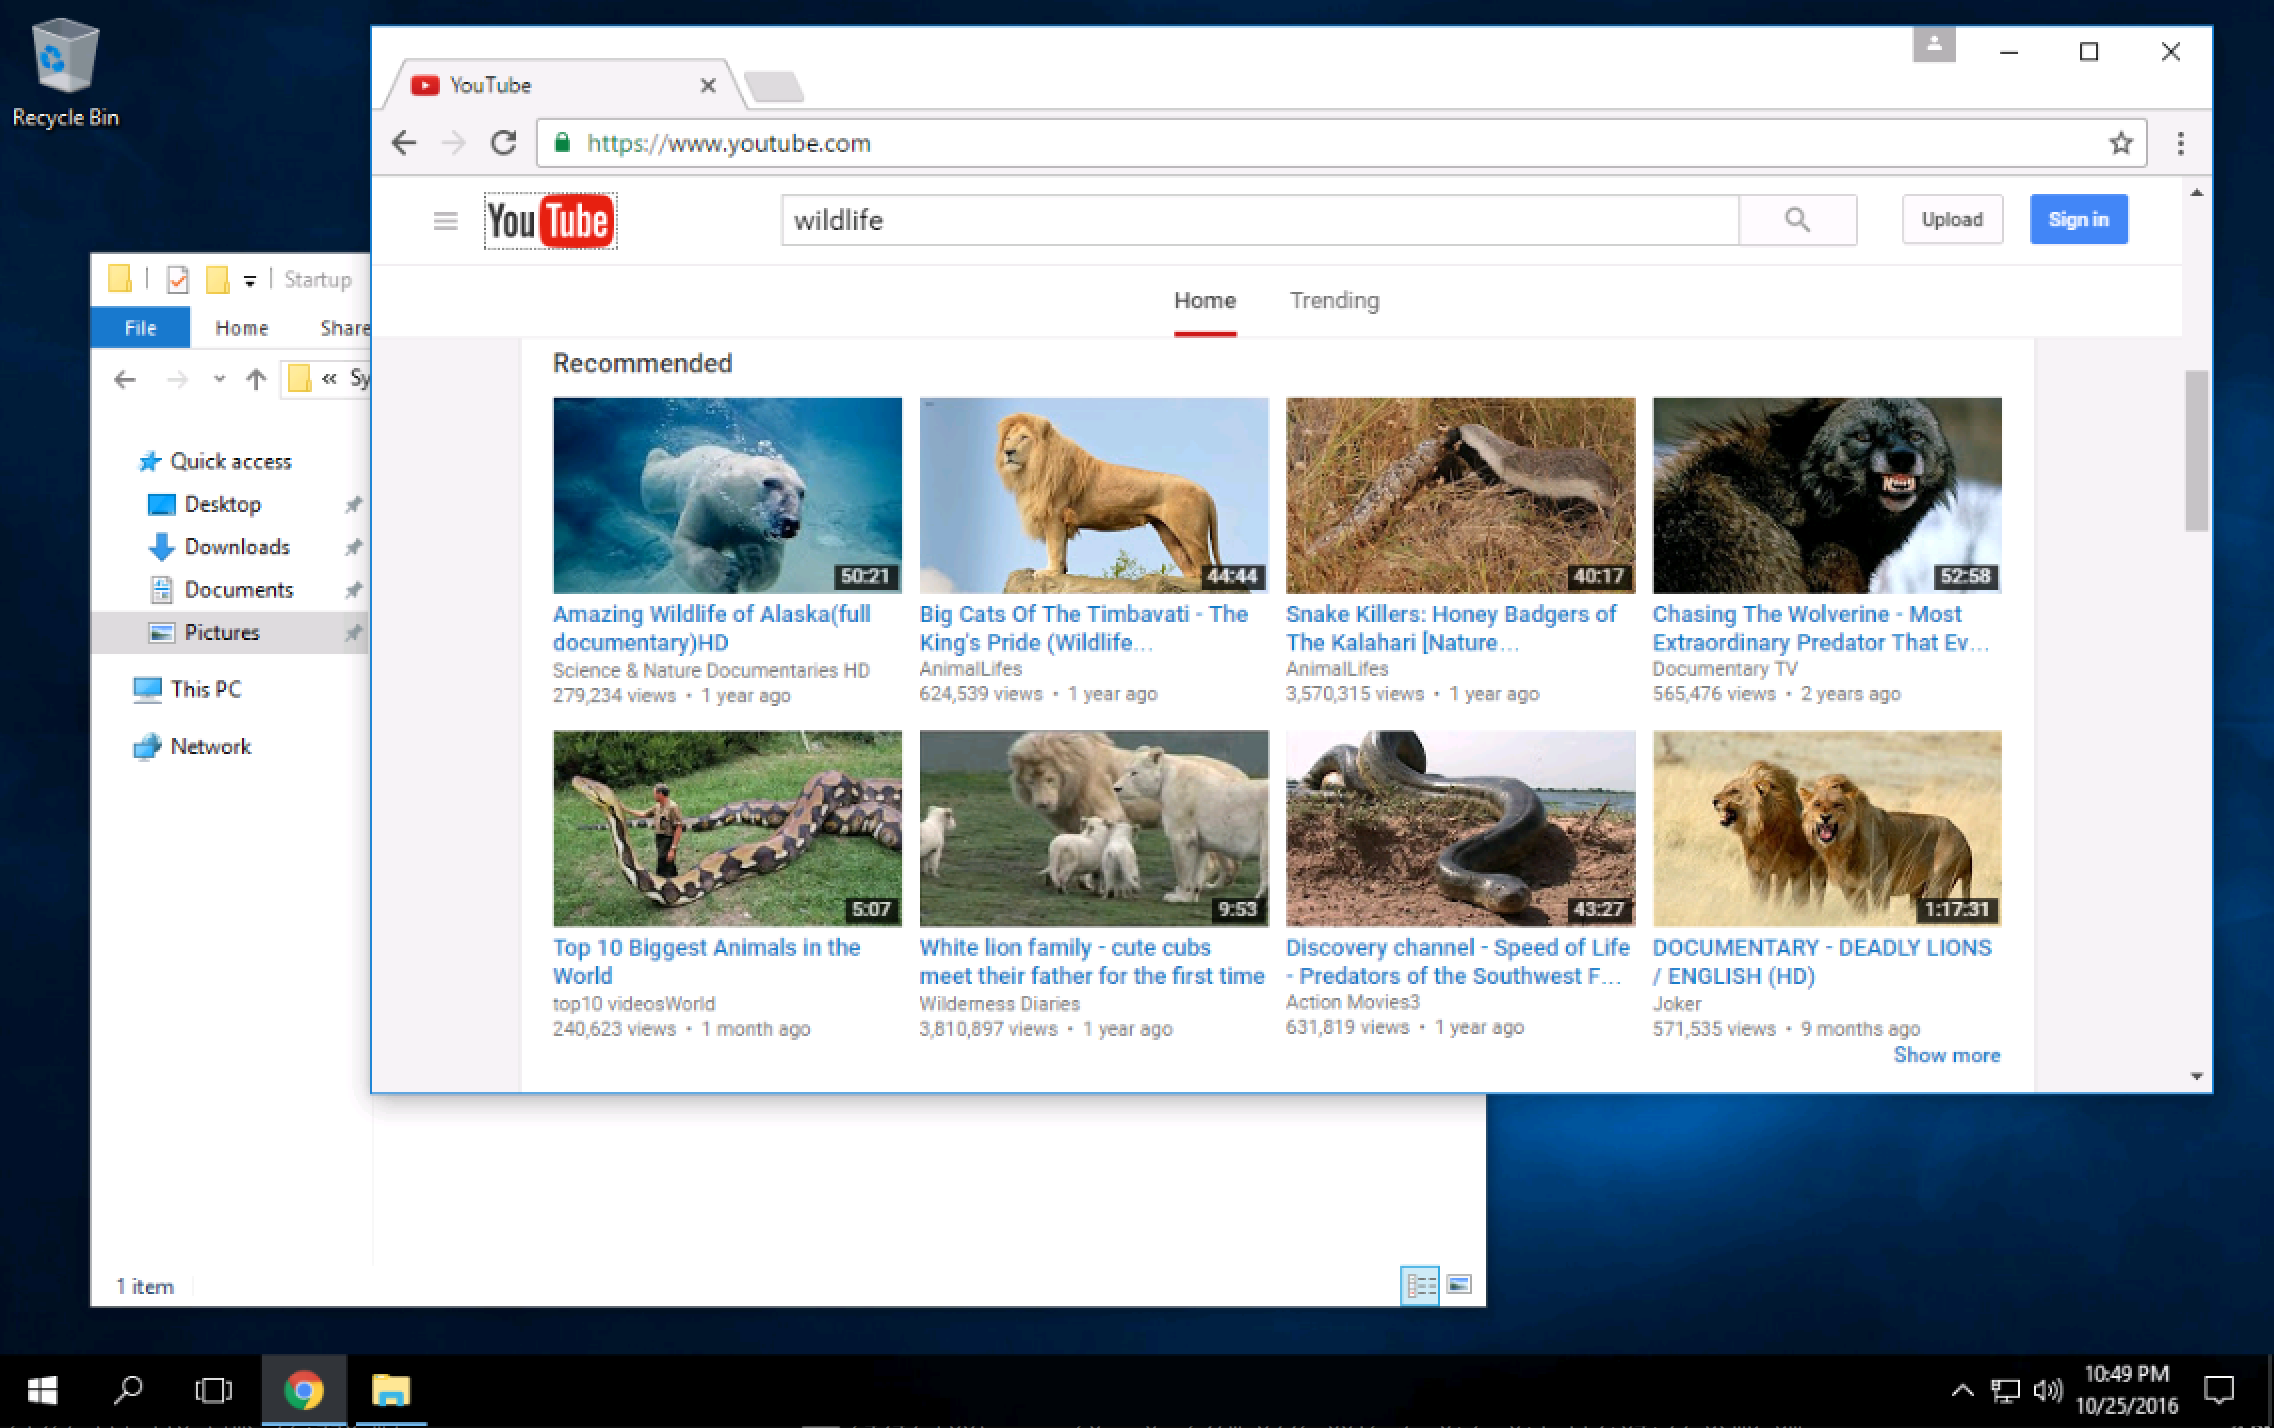Image resolution: width=2274 pixels, height=1428 pixels.
Task: Click the YouTube search magnifier button
Action: click(1797, 220)
